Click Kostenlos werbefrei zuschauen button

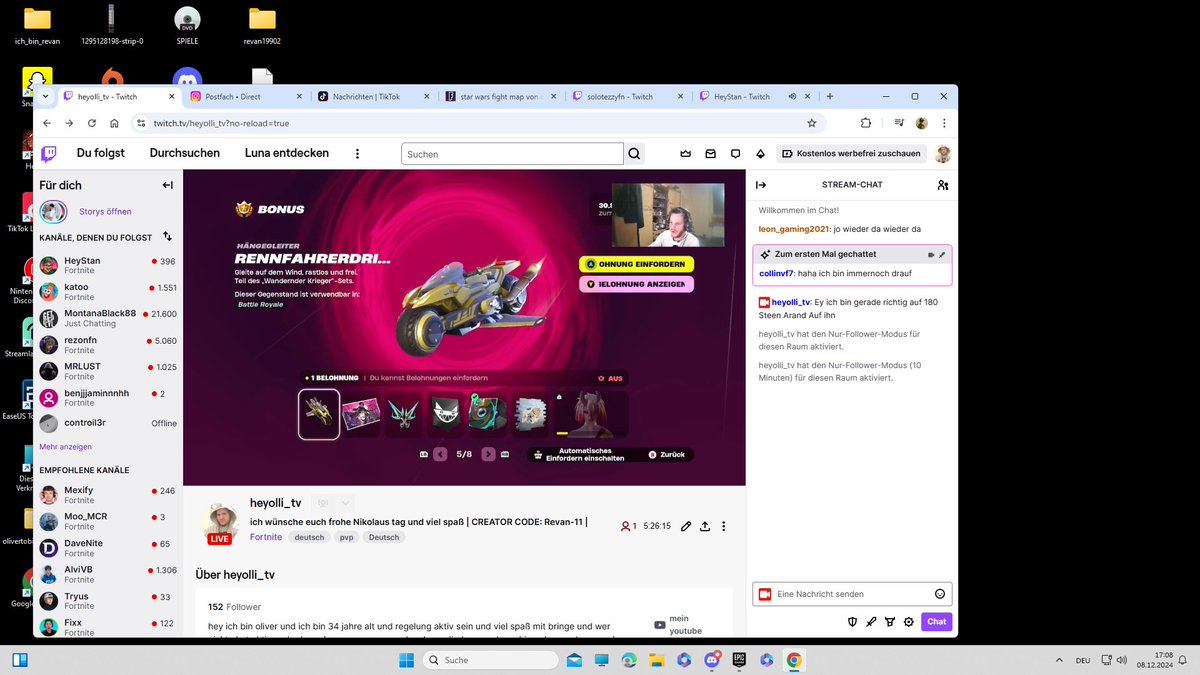point(851,154)
